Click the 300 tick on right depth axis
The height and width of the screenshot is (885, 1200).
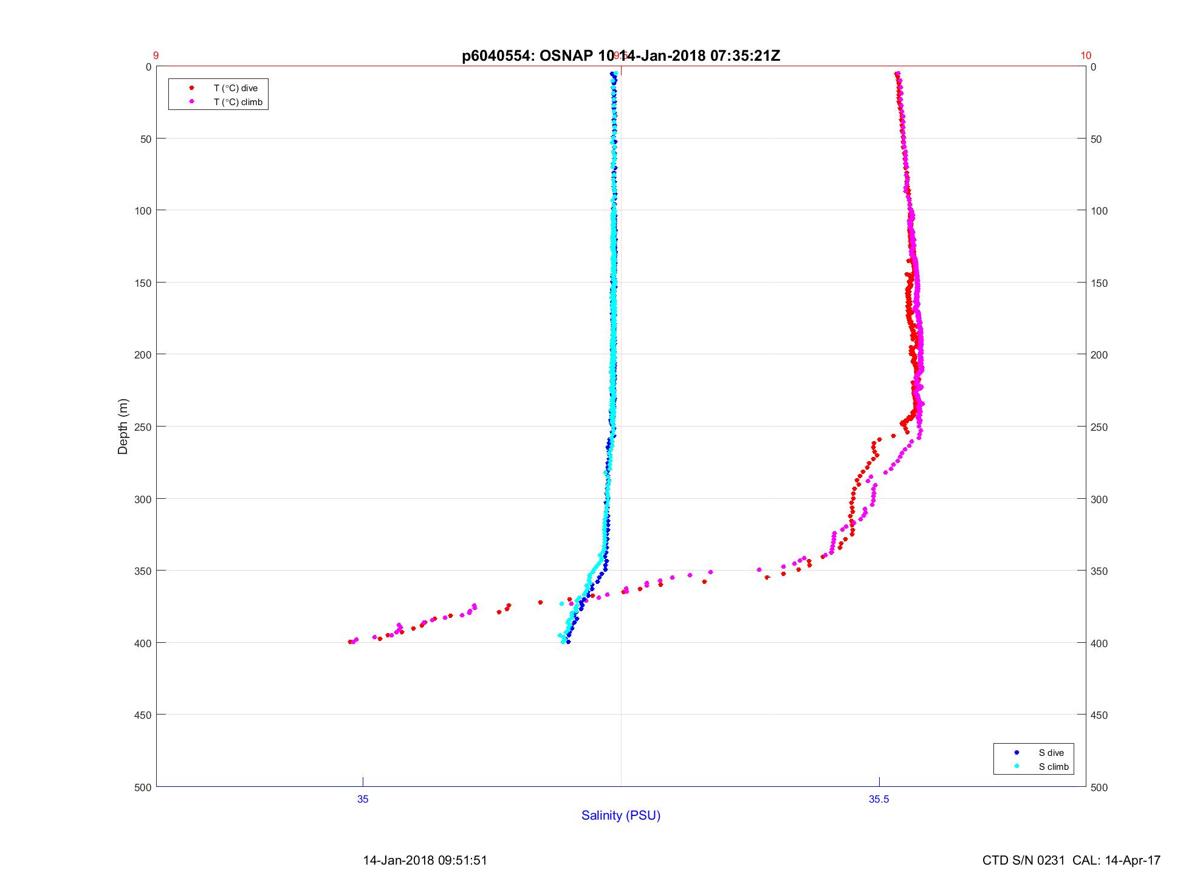pyautogui.click(x=1100, y=499)
